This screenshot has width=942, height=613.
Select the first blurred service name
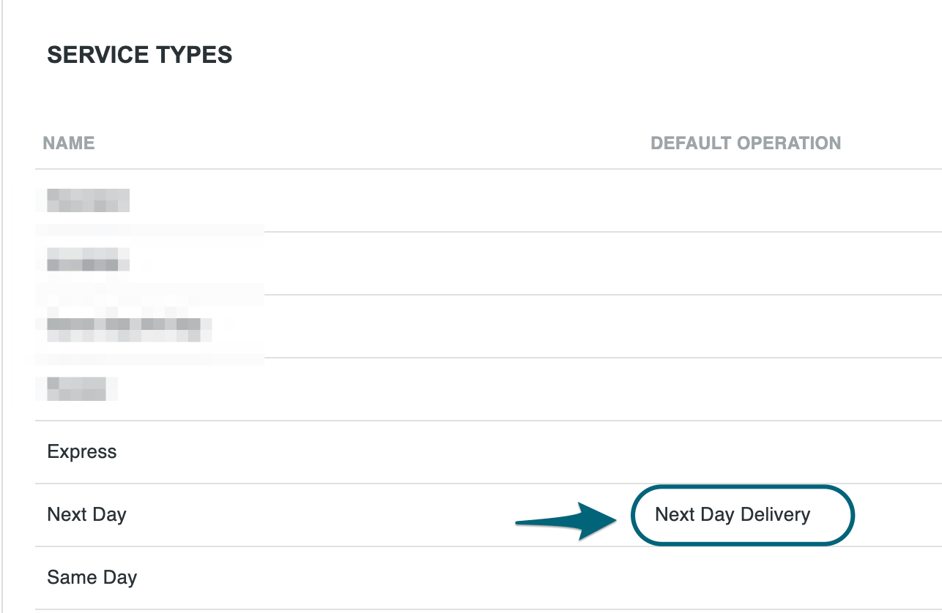pyautogui.click(x=88, y=200)
